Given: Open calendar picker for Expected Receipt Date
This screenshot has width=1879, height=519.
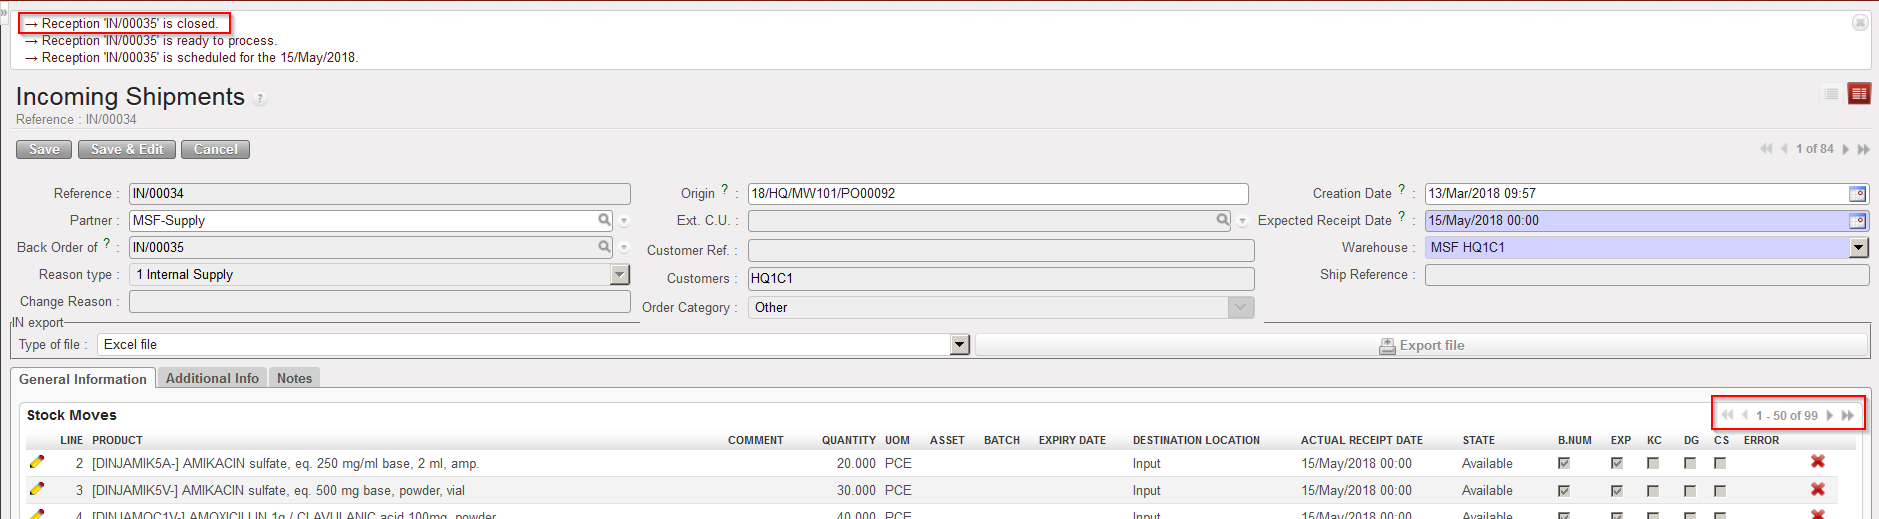Looking at the screenshot, I should click(x=1857, y=221).
